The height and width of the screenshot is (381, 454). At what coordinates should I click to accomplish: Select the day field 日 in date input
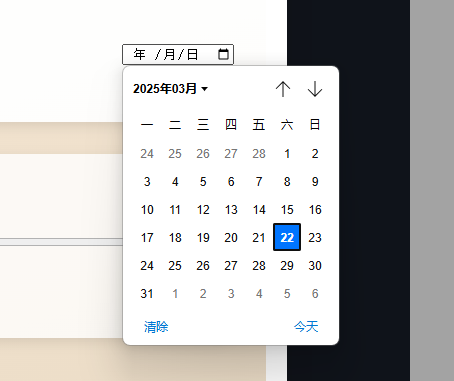click(x=192, y=54)
